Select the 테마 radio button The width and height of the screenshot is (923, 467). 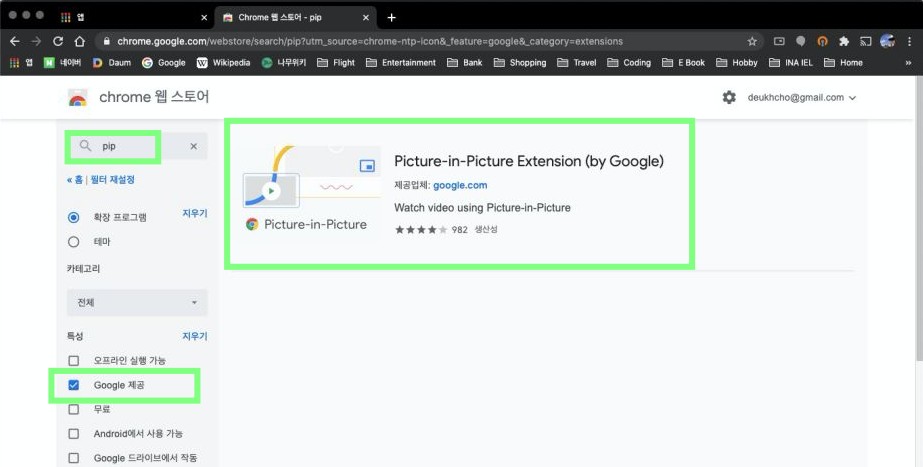point(73,242)
